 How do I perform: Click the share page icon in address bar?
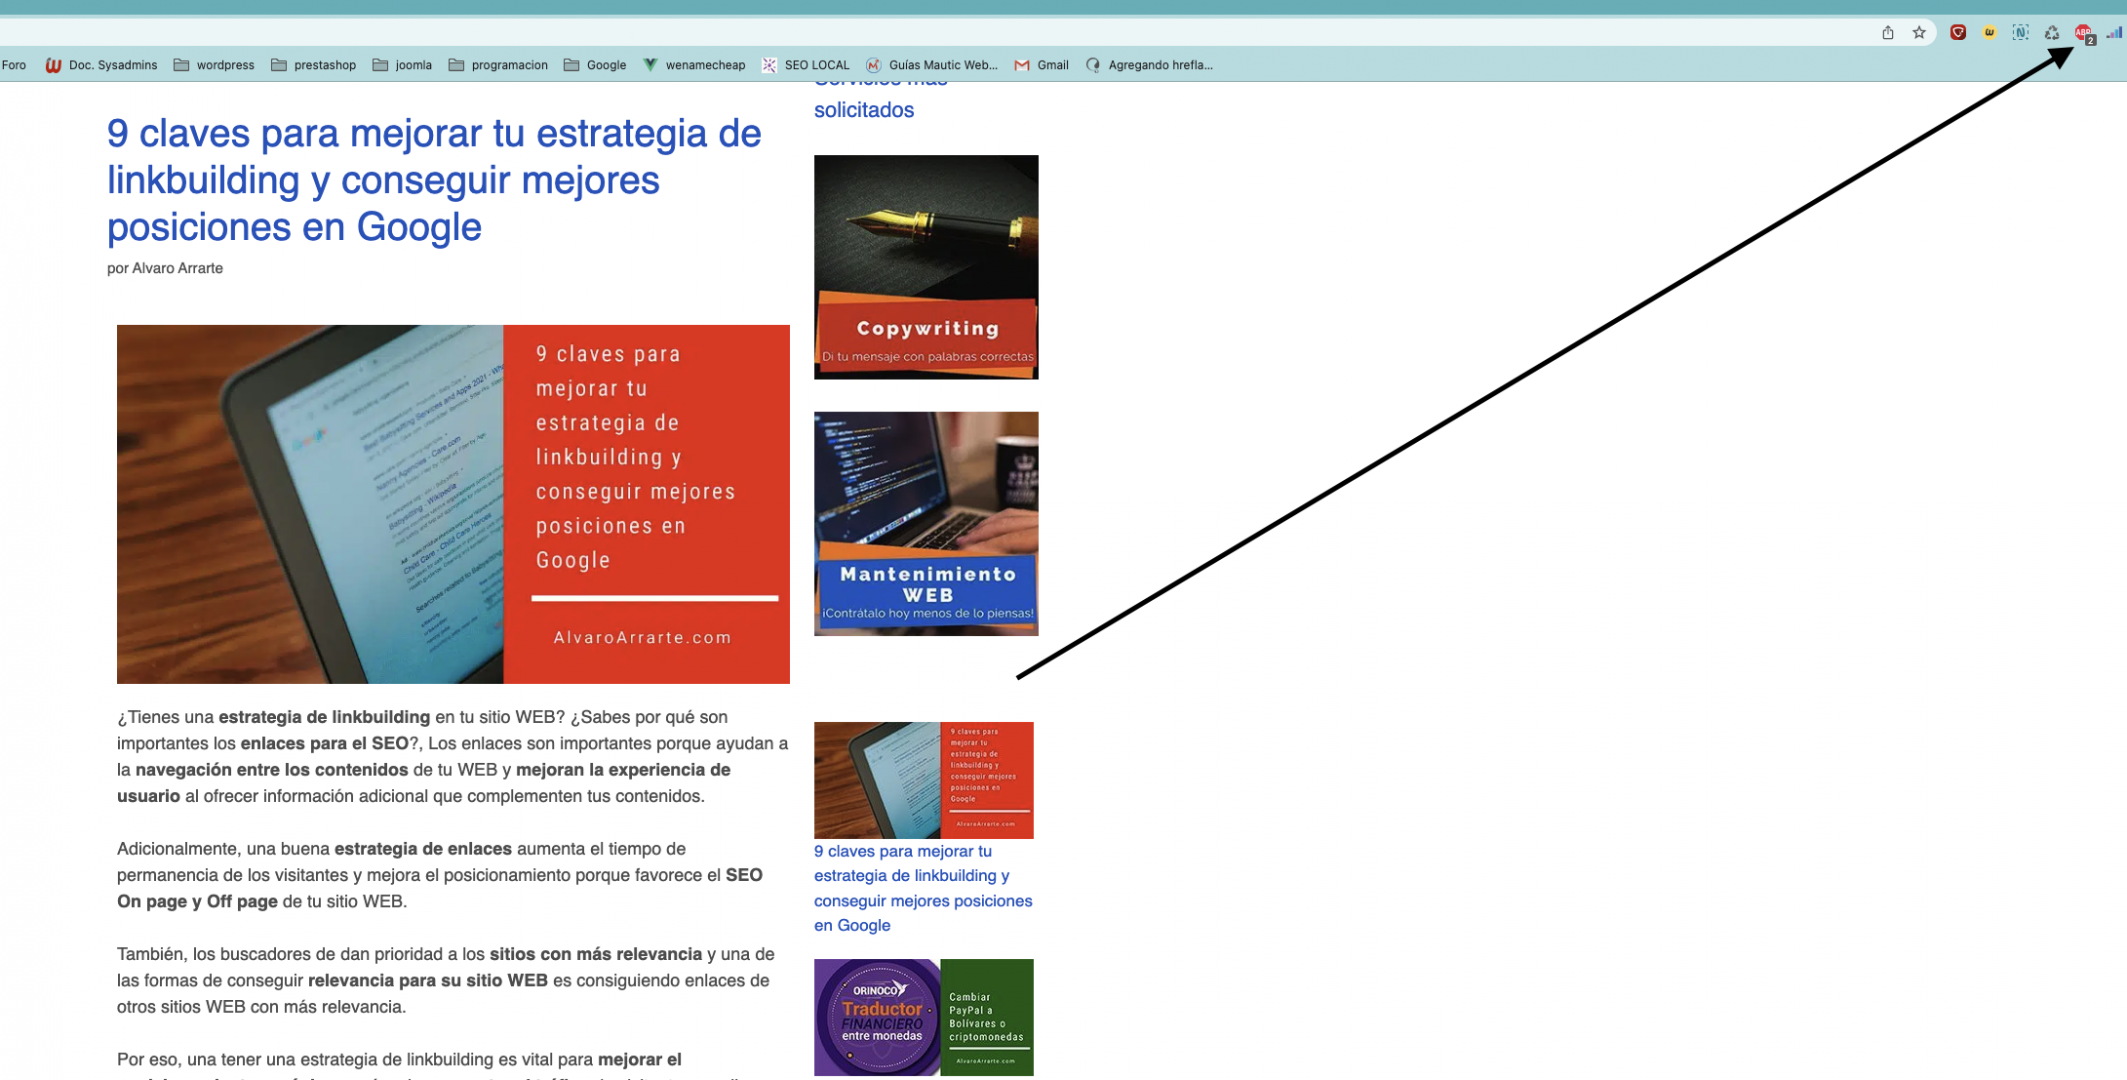(x=1887, y=33)
